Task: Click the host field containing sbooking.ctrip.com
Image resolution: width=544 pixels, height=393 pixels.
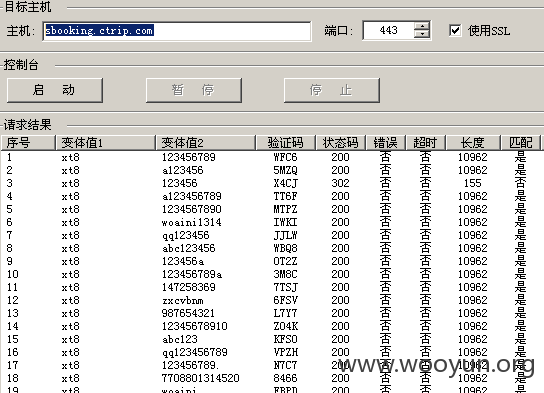Action: pyautogui.click(x=177, y=31)
